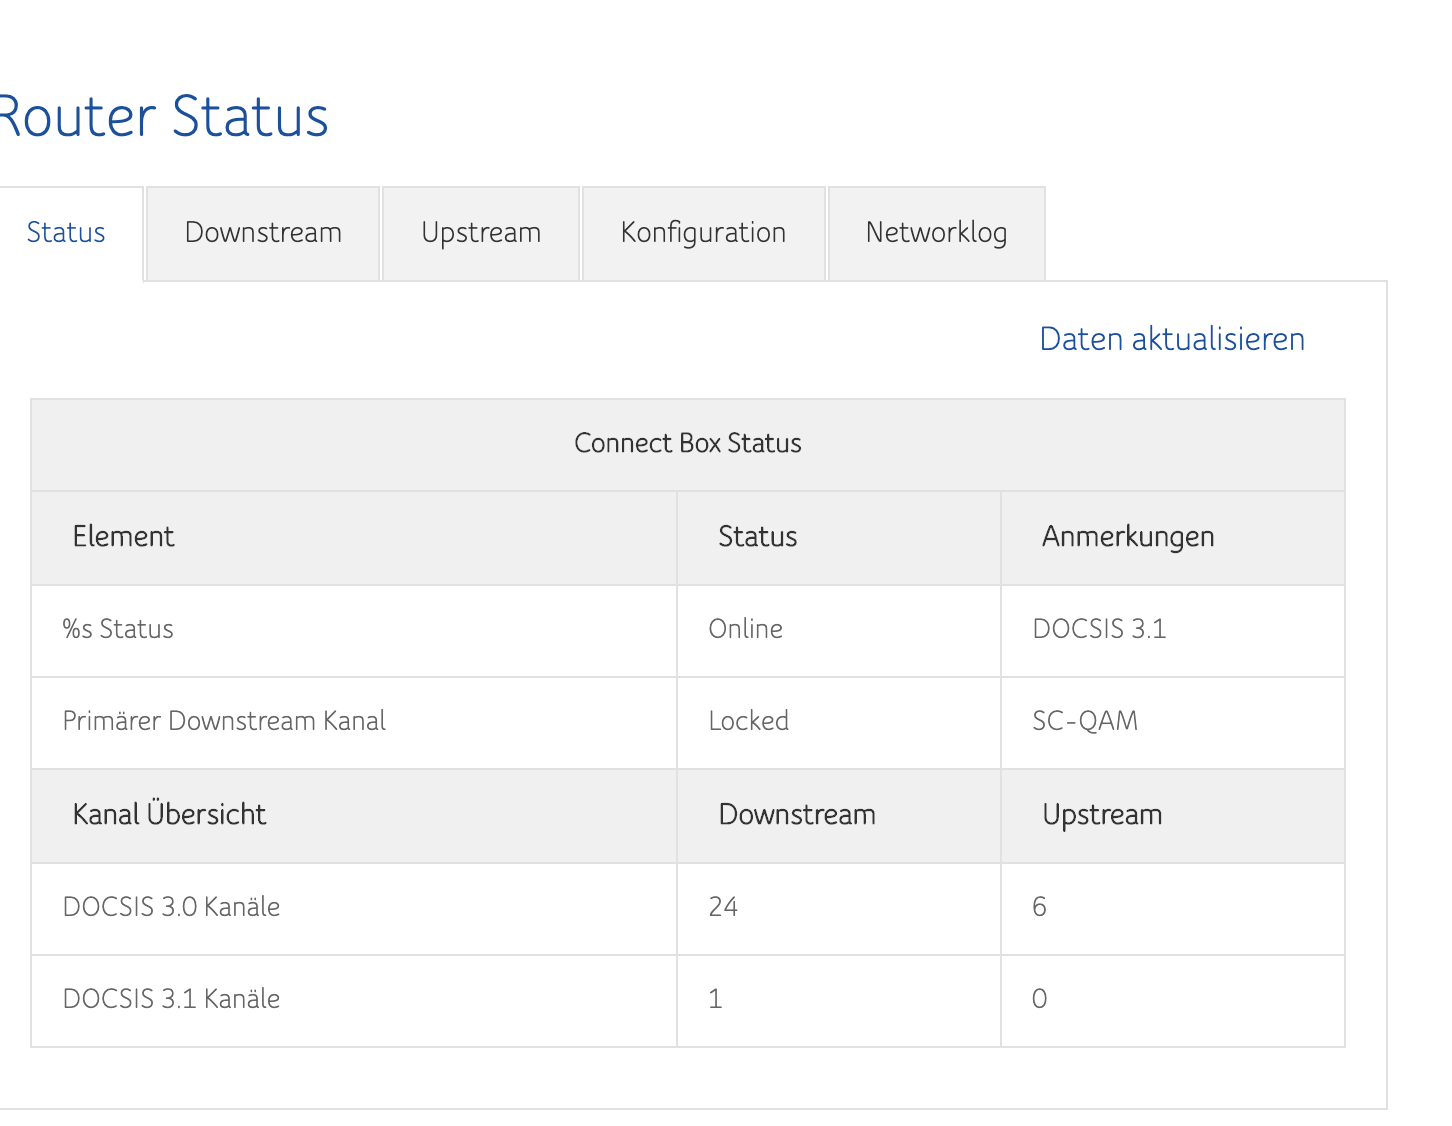Click the %s Status row label
The height and width of the screenshot is (1126, 1452).
[118, 629]
